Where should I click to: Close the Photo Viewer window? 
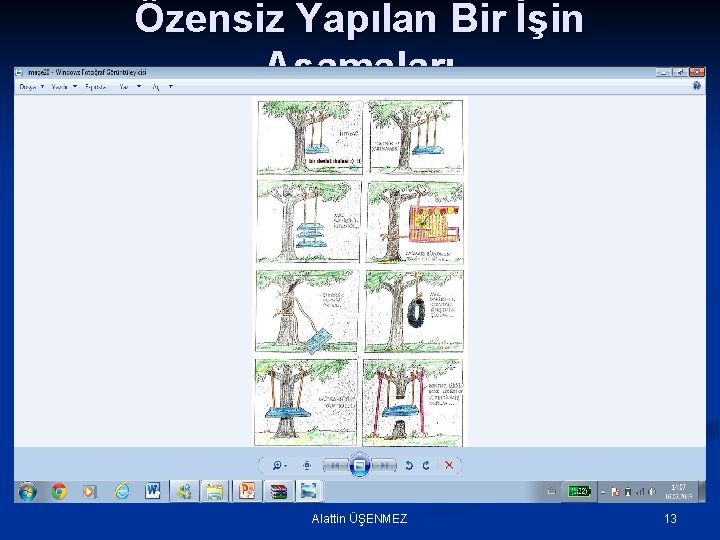(697, 72)
